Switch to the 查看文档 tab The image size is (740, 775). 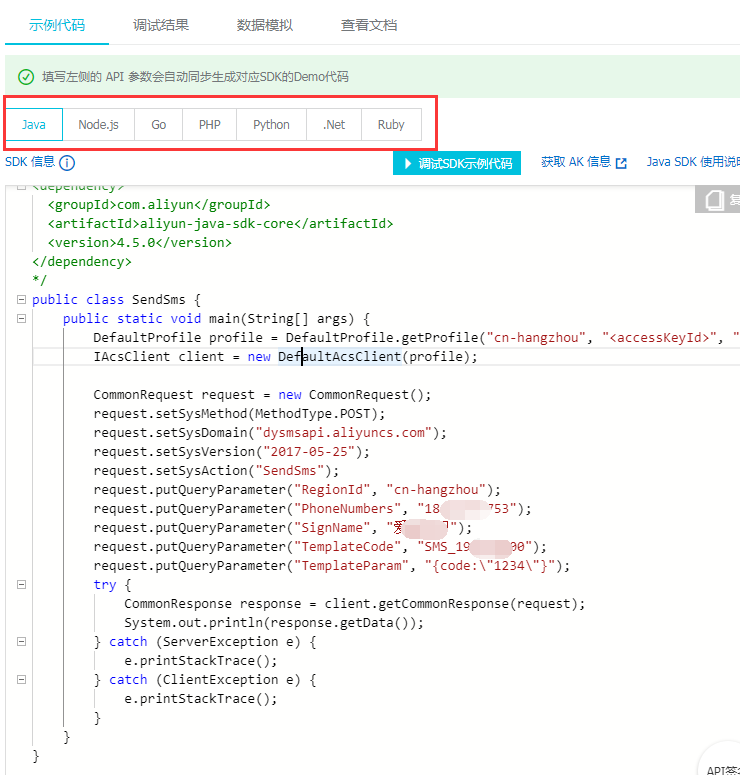click(x=369, y=25)
